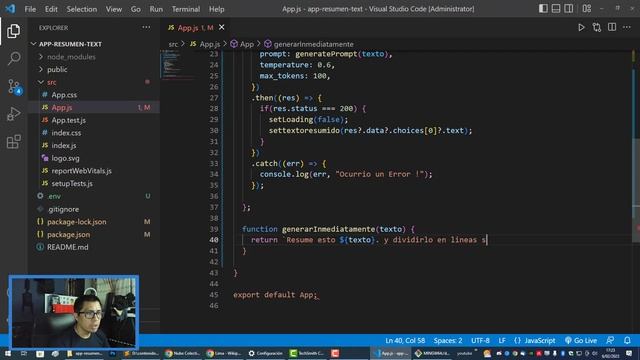
Task: Change end of line sequence LF
Action: pyautogui.click(x=502, y=340)
